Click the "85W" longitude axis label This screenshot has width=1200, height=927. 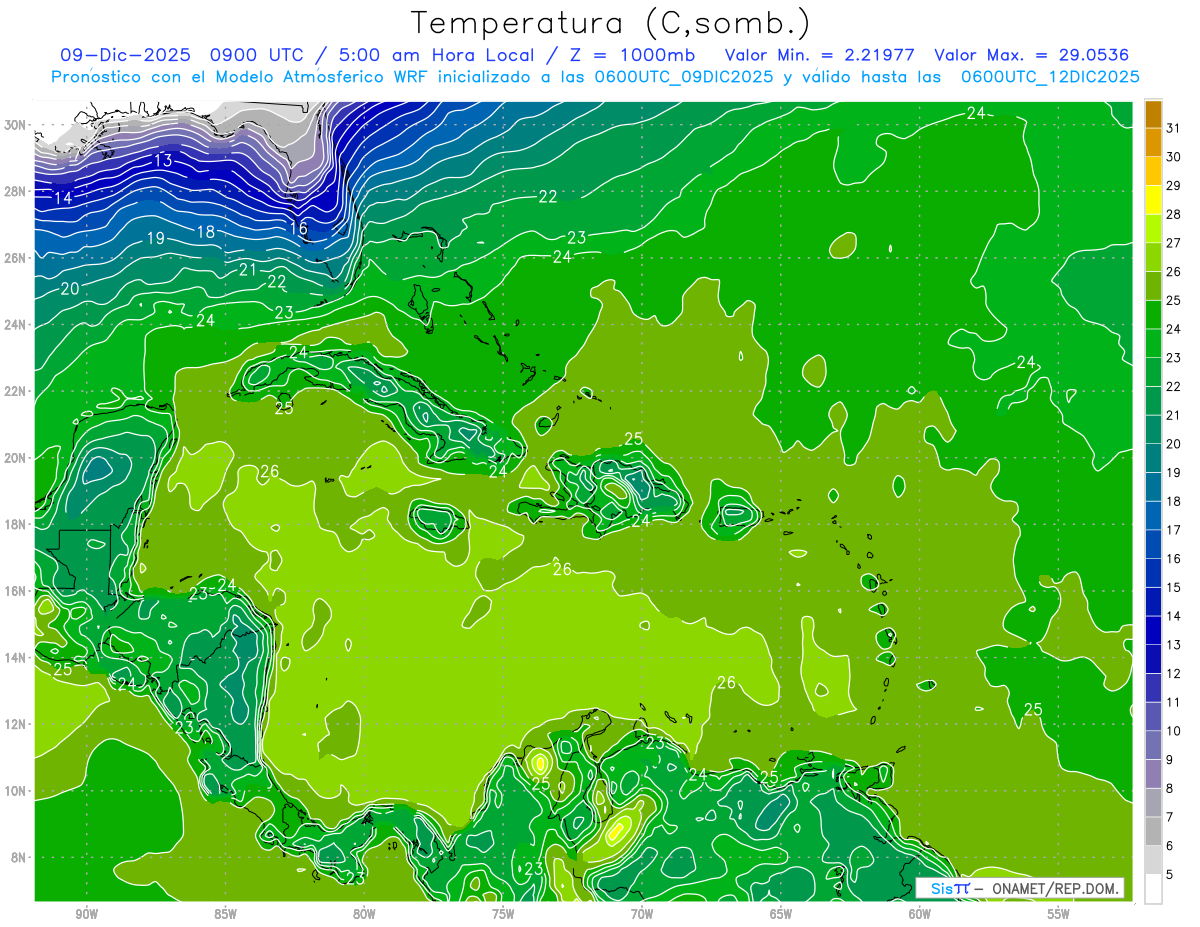226,916
